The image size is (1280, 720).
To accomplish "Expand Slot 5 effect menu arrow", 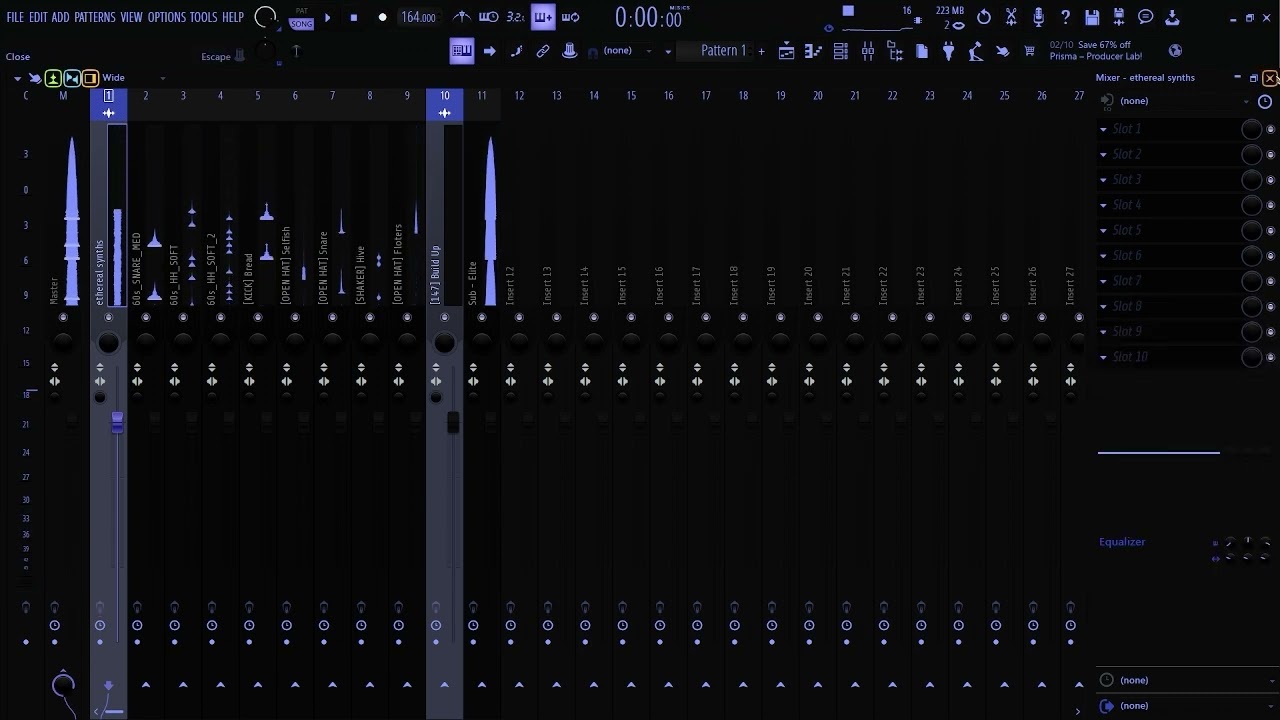I will pos(1104,230).
